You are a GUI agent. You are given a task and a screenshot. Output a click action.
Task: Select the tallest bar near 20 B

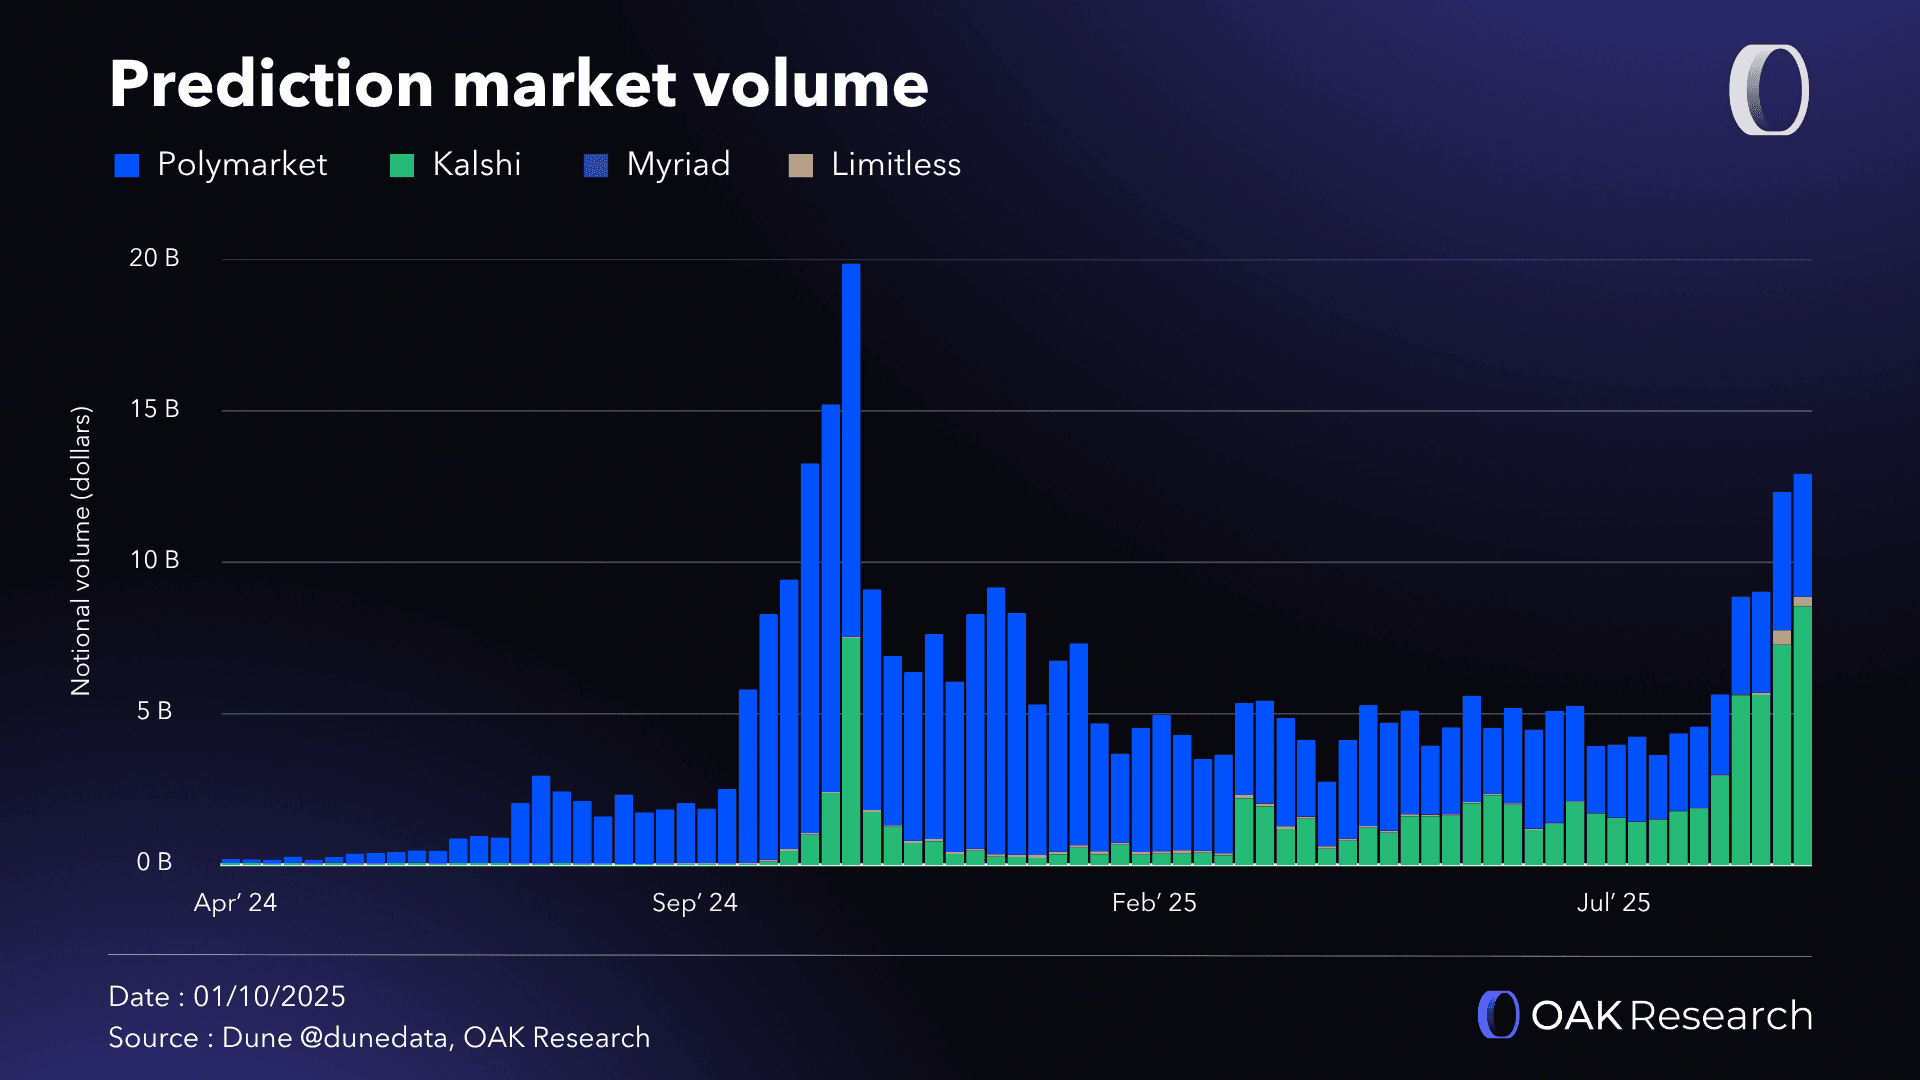851,500
